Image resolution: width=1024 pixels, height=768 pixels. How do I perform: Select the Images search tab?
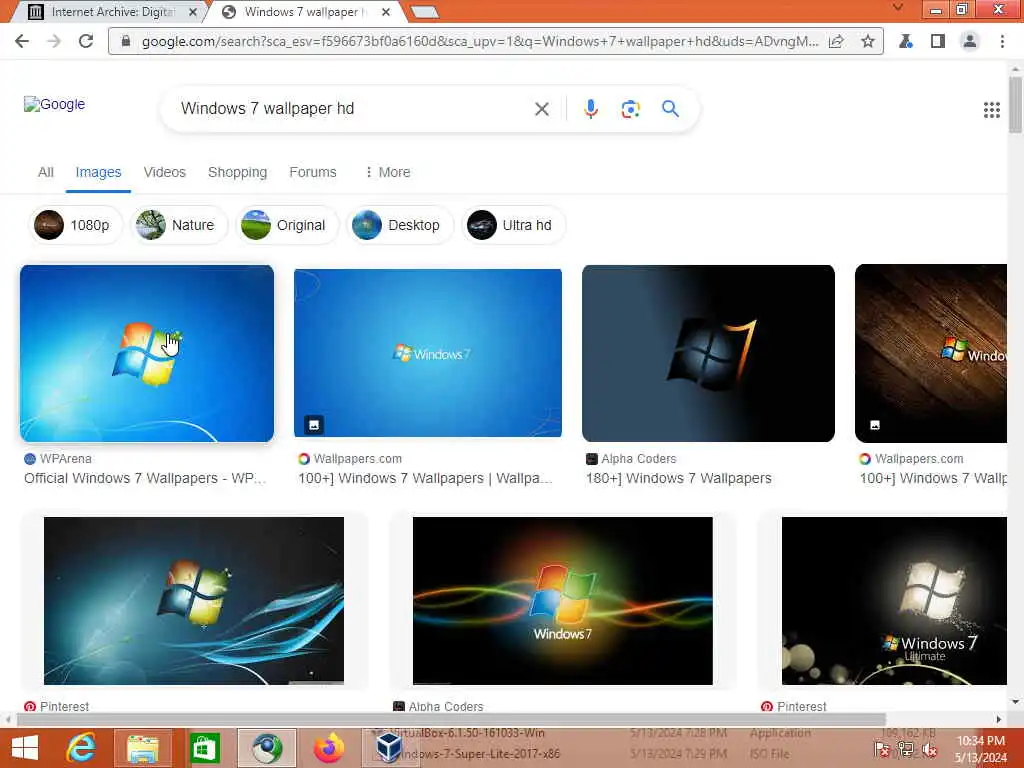pos(98,172)
